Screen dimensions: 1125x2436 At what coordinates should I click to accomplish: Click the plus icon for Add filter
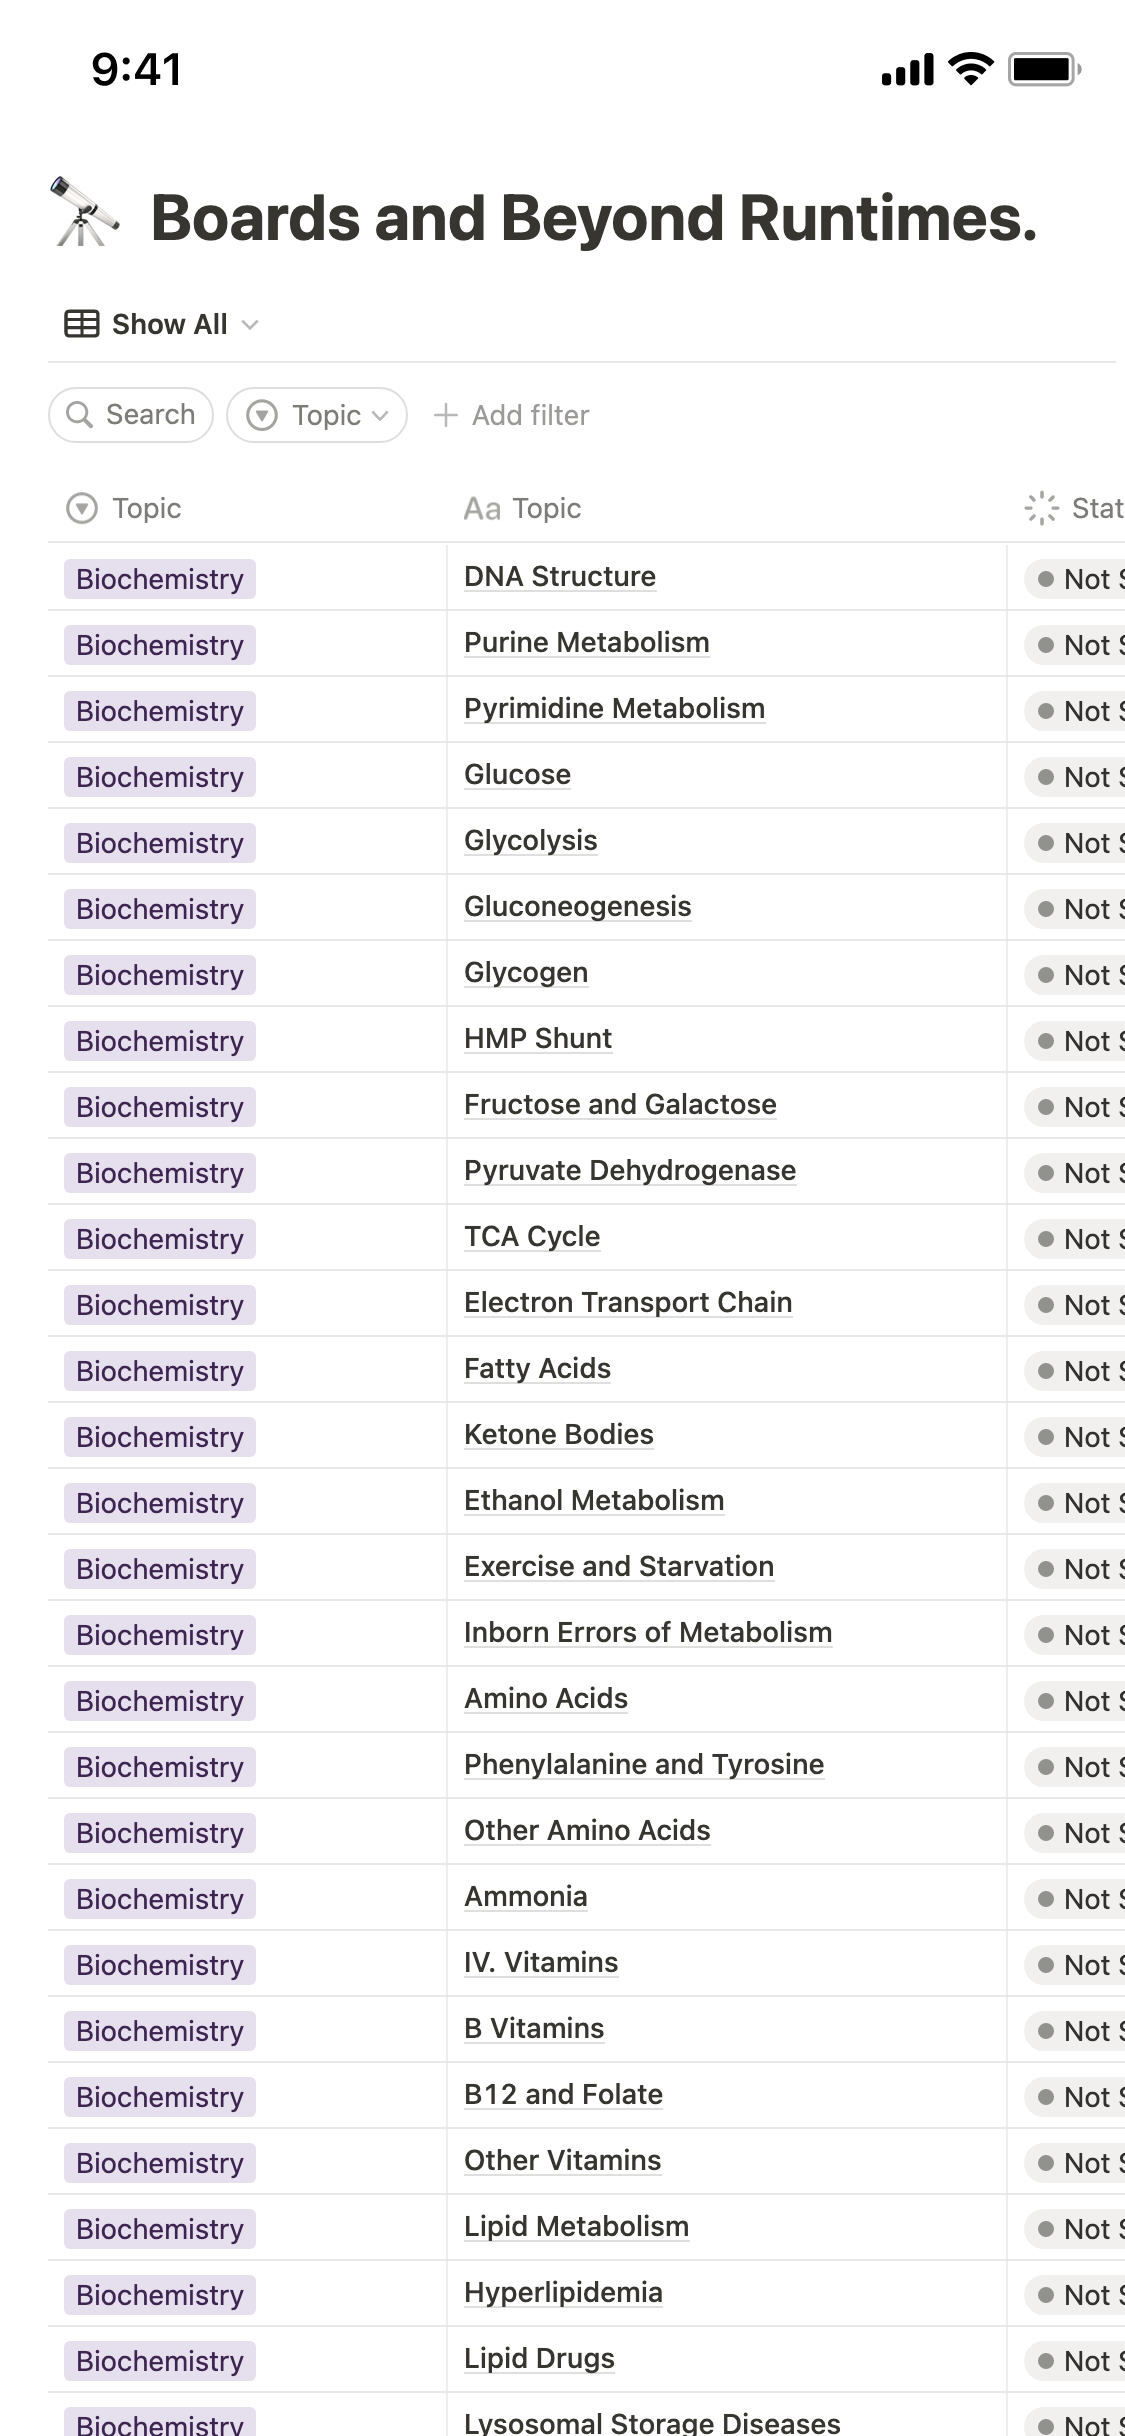coord(445,415)
